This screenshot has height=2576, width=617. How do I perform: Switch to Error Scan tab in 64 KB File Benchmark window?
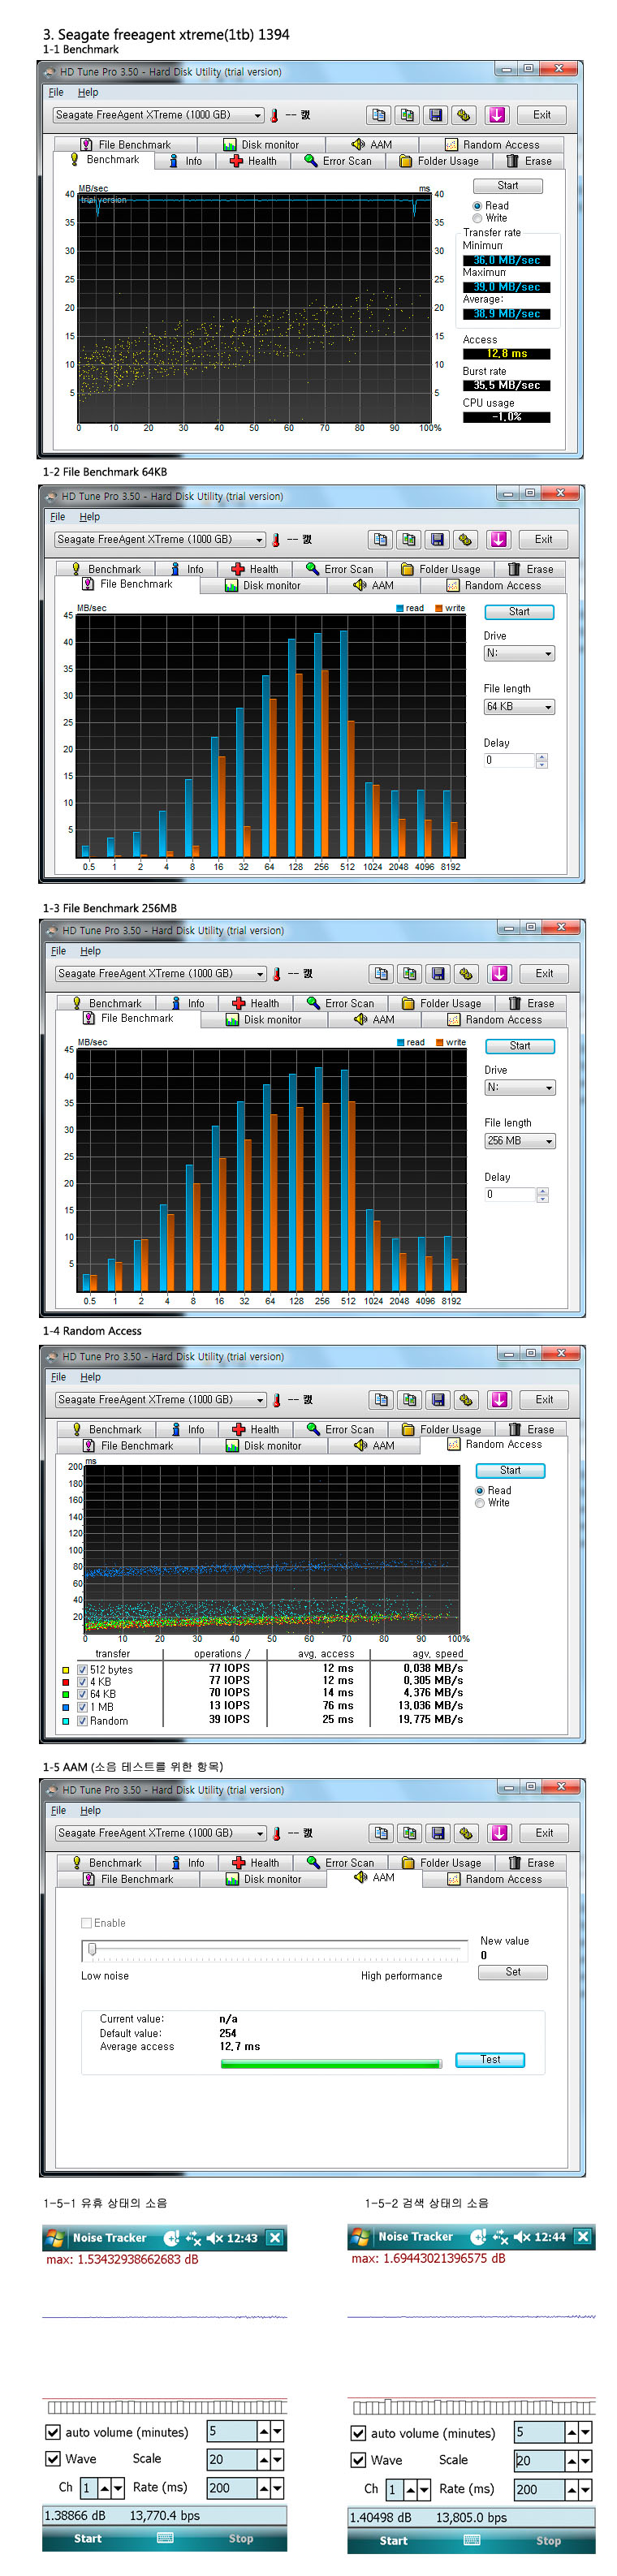click(x=340, y=569)
